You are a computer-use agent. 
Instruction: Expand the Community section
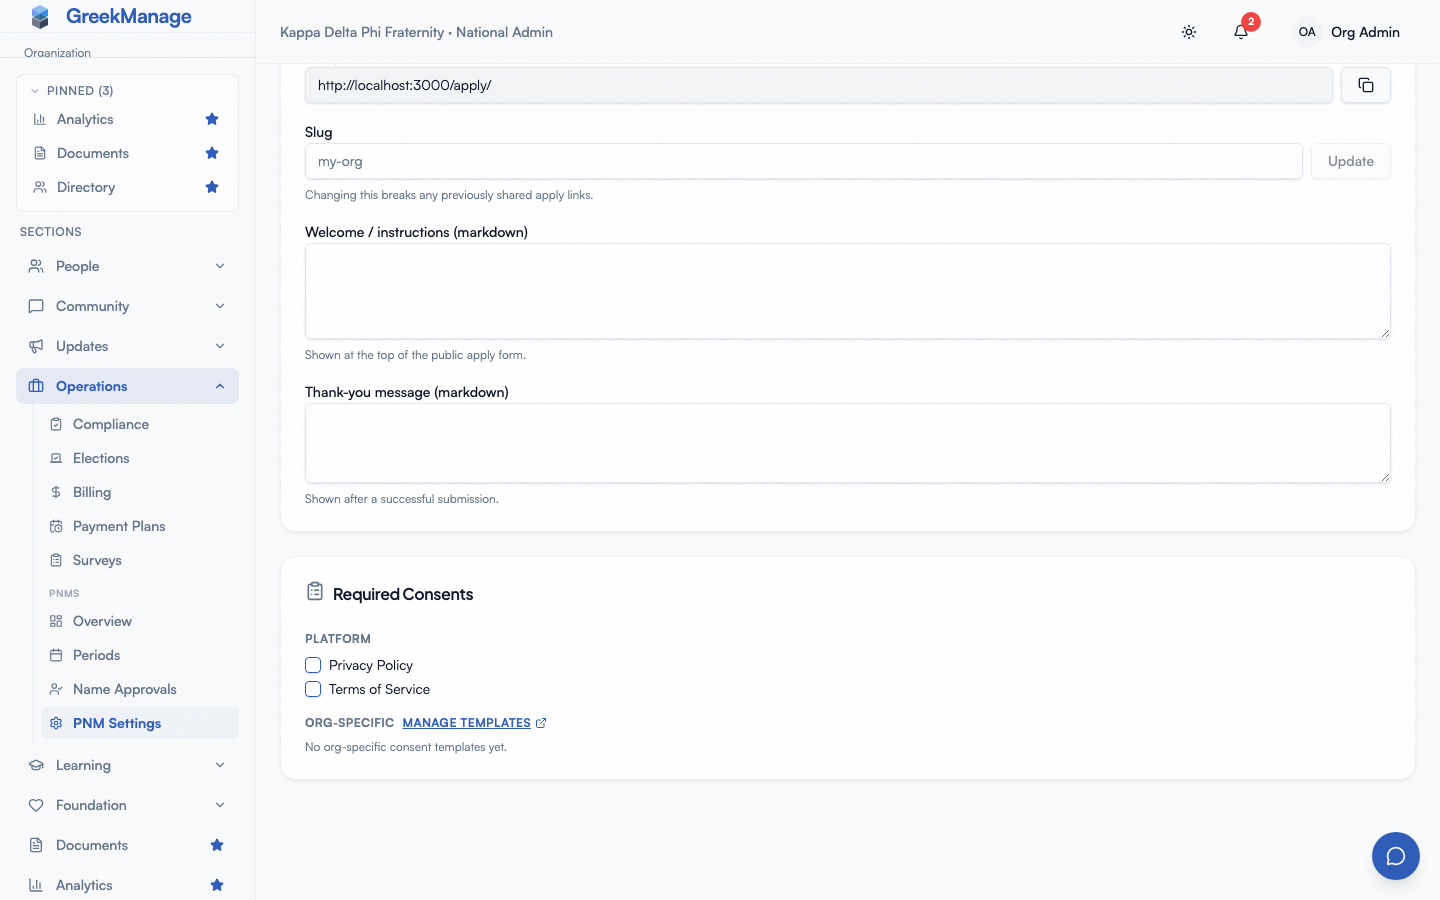127,306
